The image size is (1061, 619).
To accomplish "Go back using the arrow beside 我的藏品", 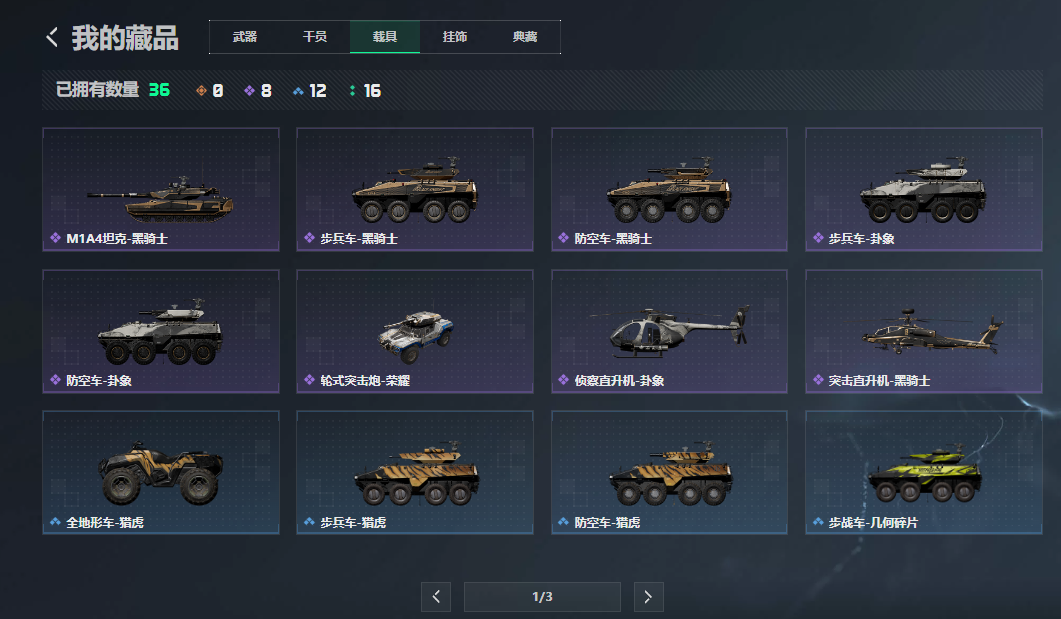I will tap(52, 37).
